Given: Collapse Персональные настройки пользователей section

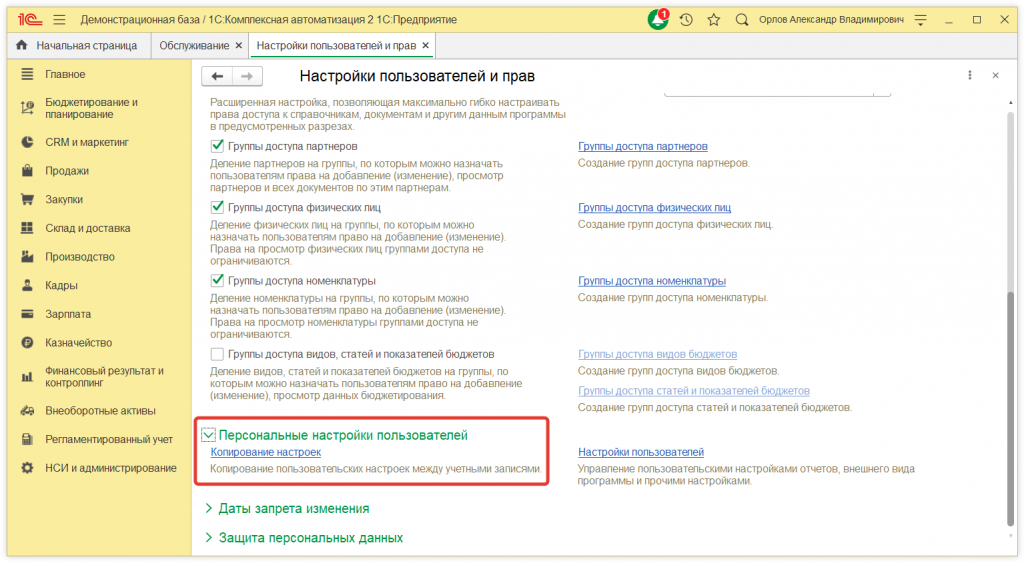Looking at the screenshot, I should pos(209,435).
